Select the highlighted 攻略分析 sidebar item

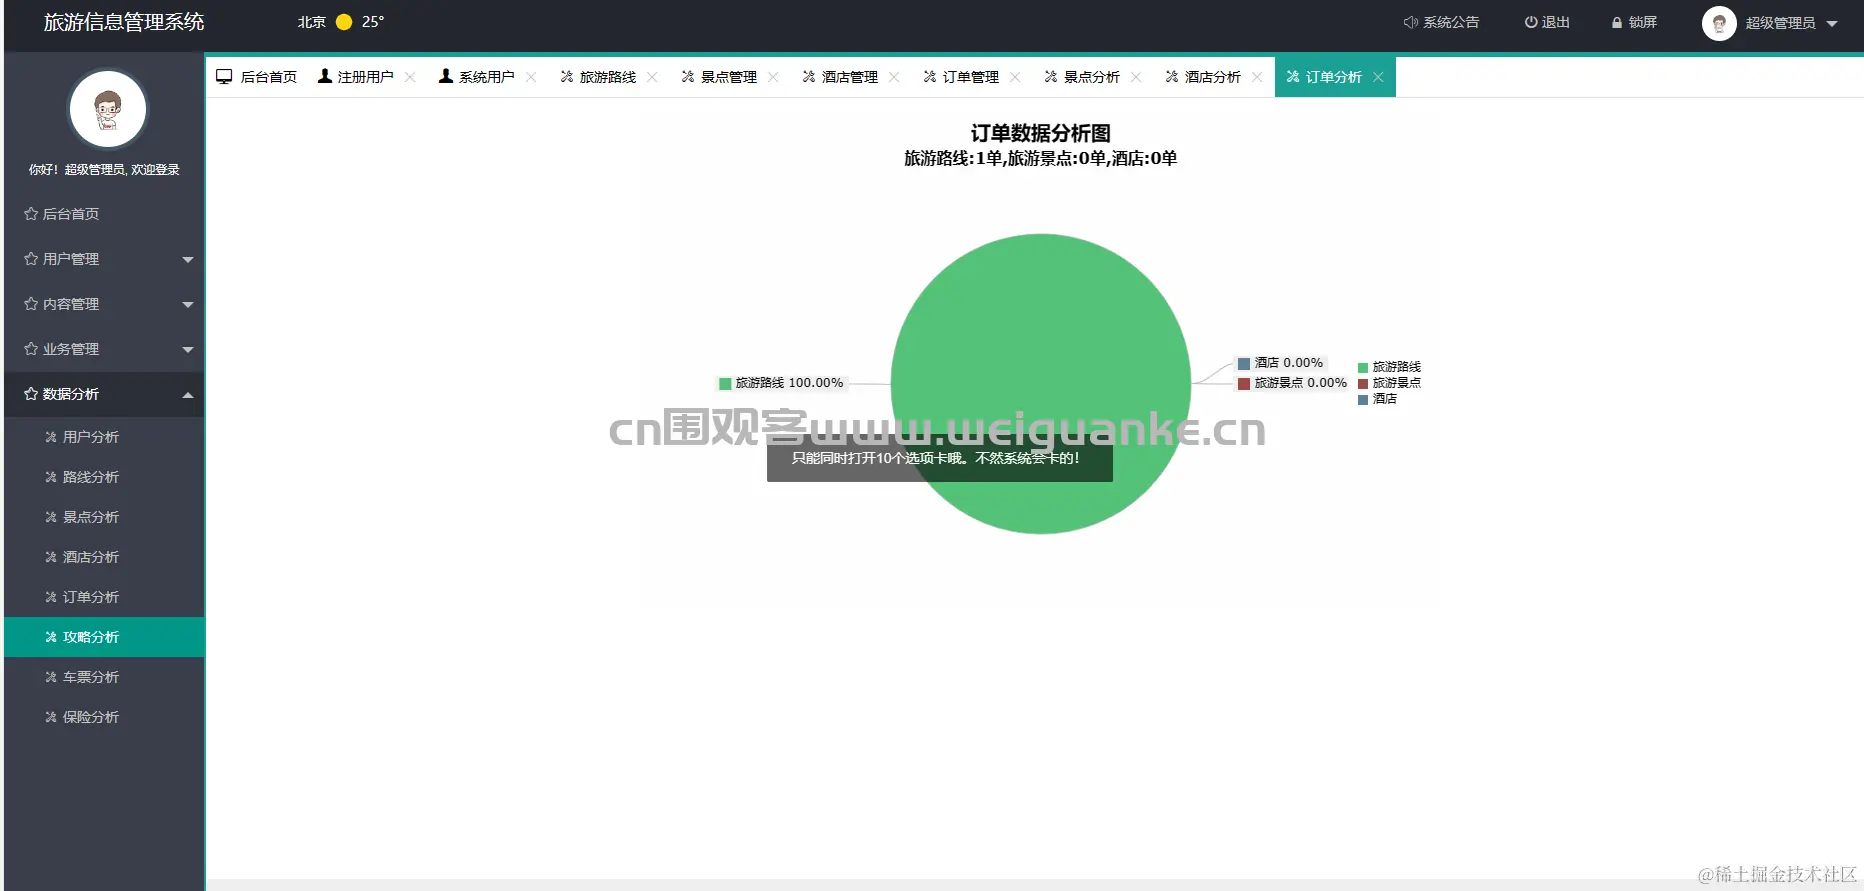(104, 637)
